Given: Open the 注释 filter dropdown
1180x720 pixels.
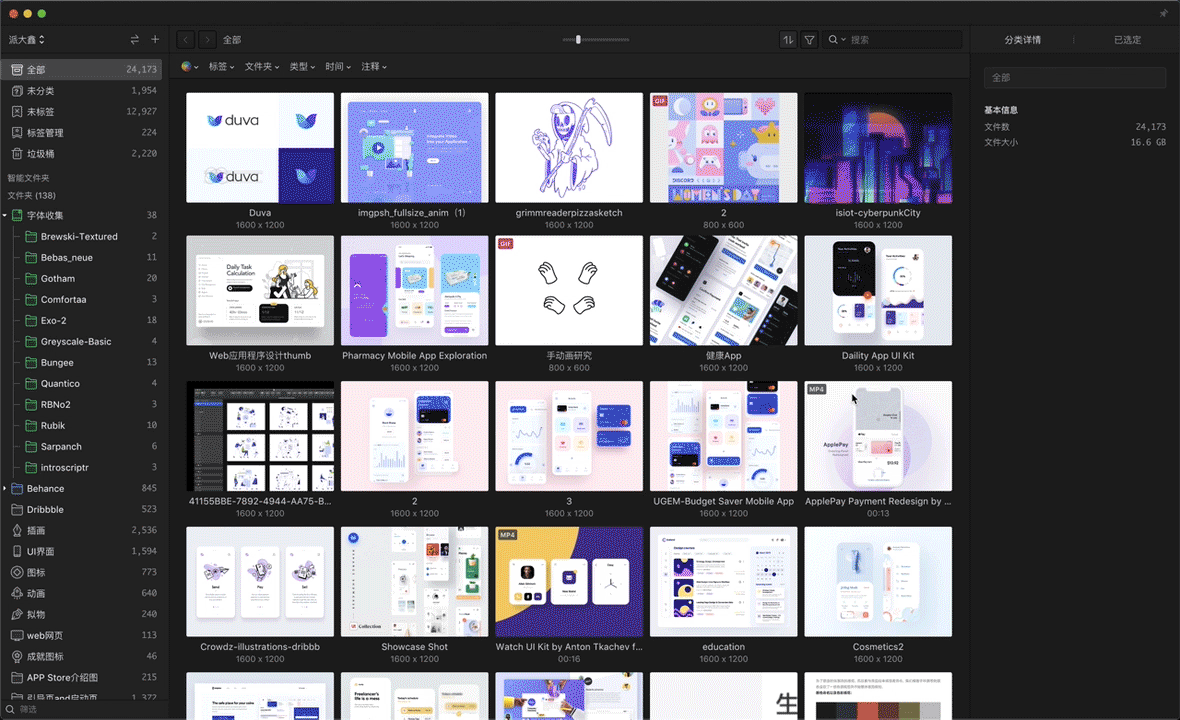Looking at the screenshot, I should 374,66.
